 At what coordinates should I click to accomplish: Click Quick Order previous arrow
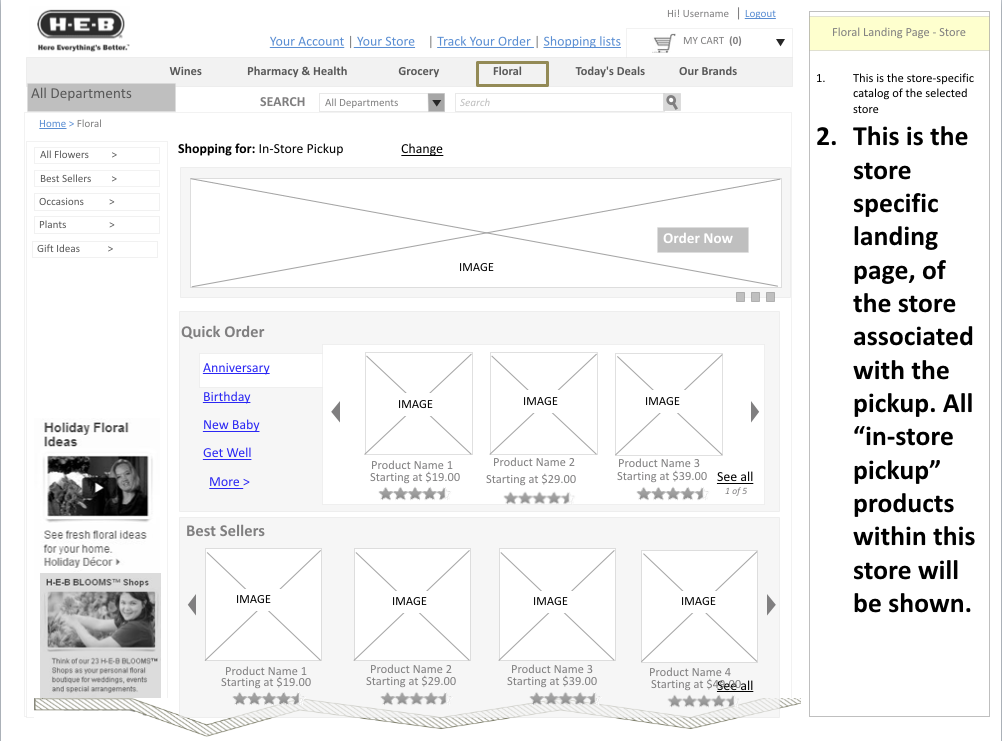pyautogui.click(x=336, y=411)
